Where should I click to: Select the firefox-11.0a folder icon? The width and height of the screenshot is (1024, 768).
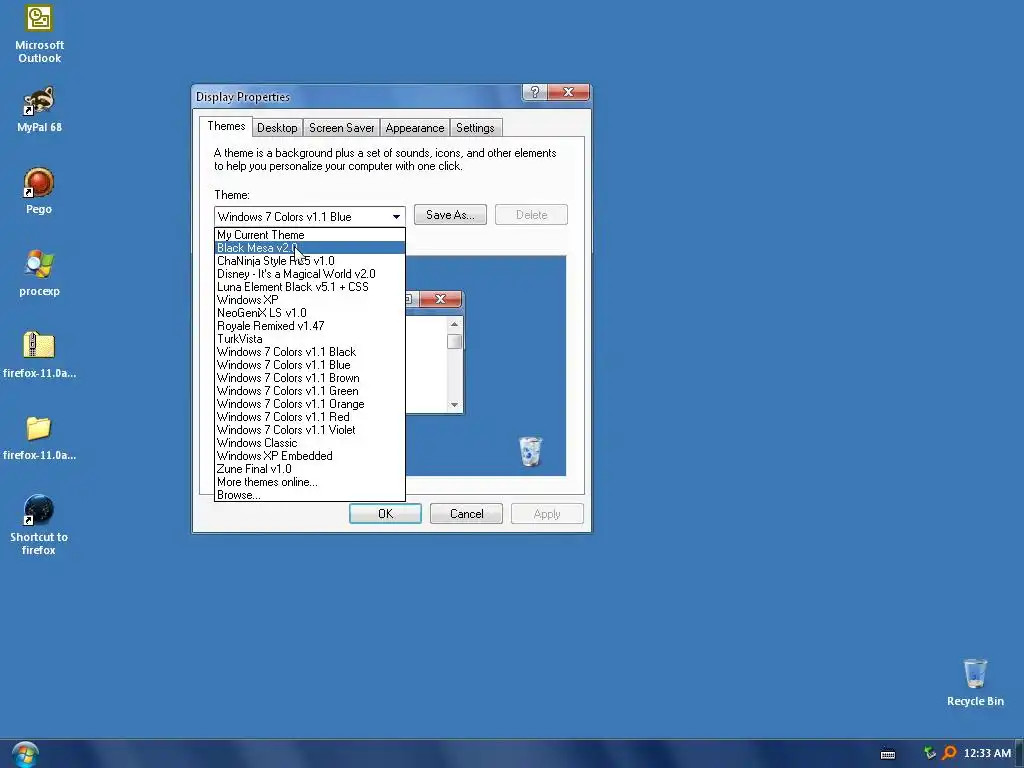tap(39, 437)
